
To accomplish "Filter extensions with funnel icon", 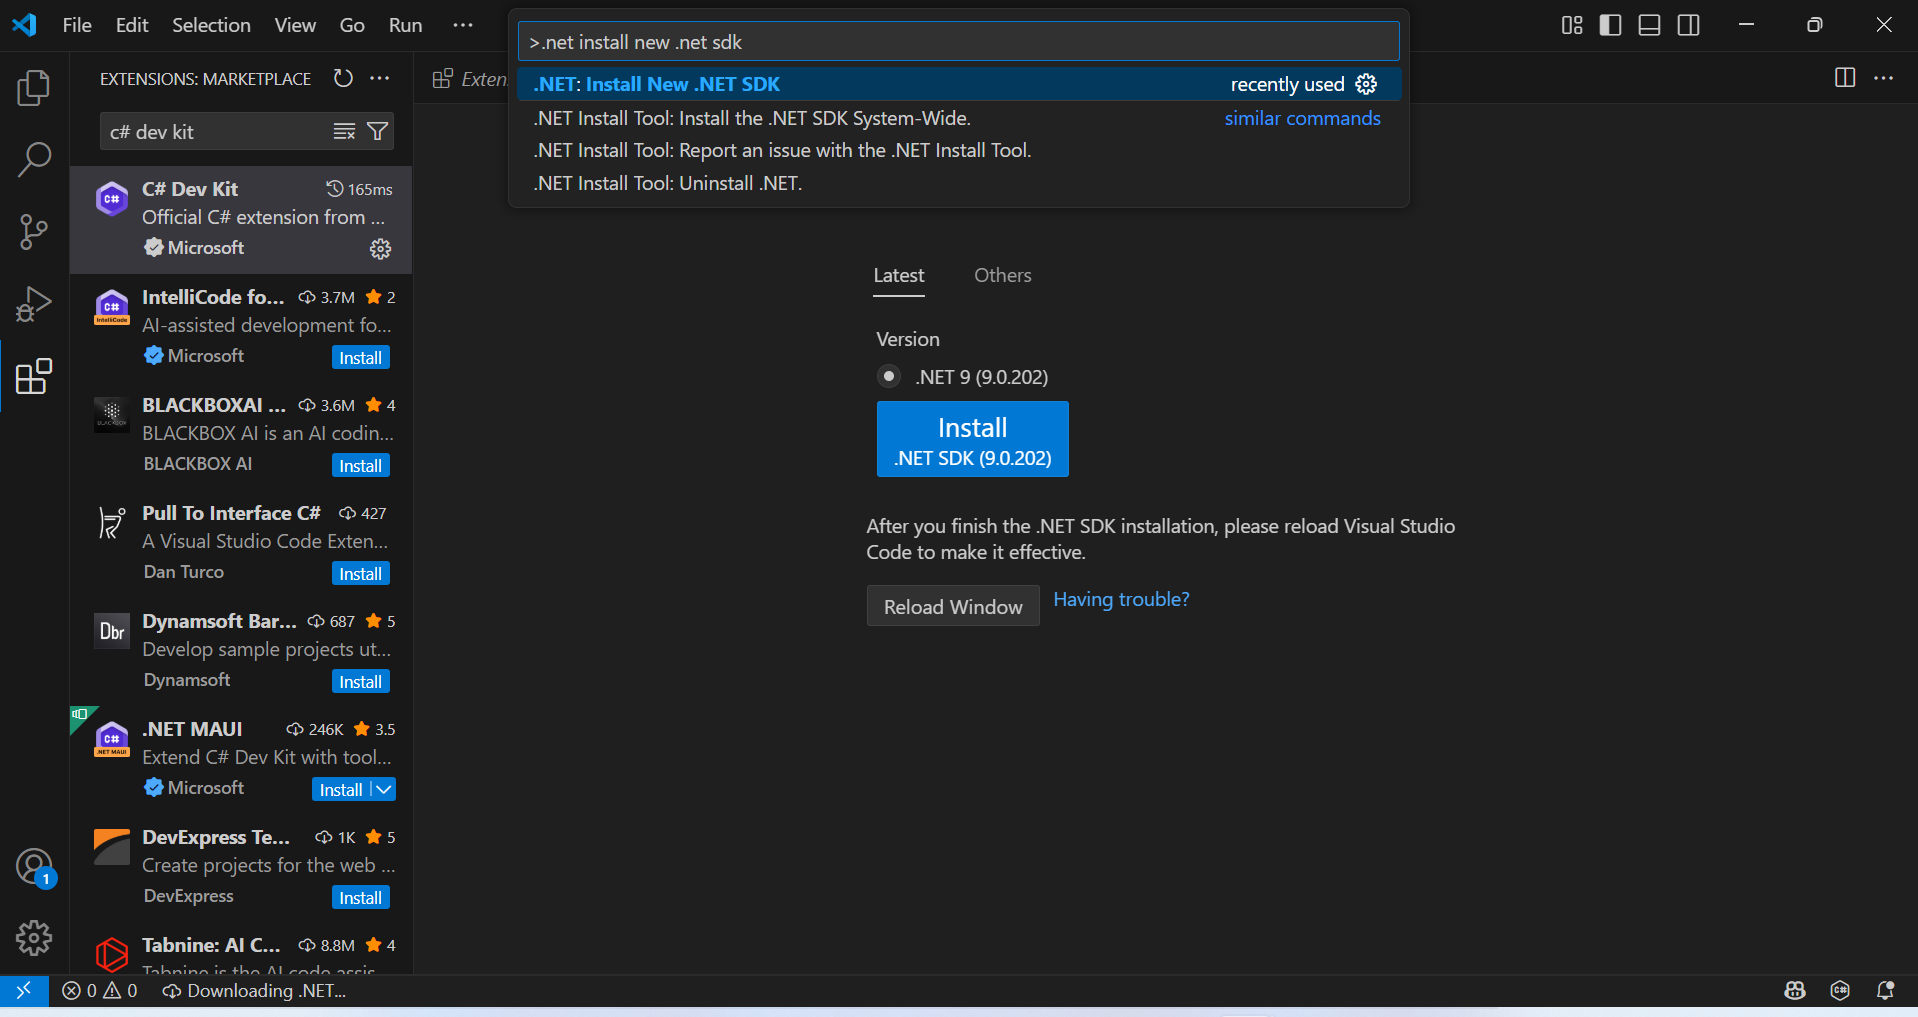I will [x=378, y=132].
